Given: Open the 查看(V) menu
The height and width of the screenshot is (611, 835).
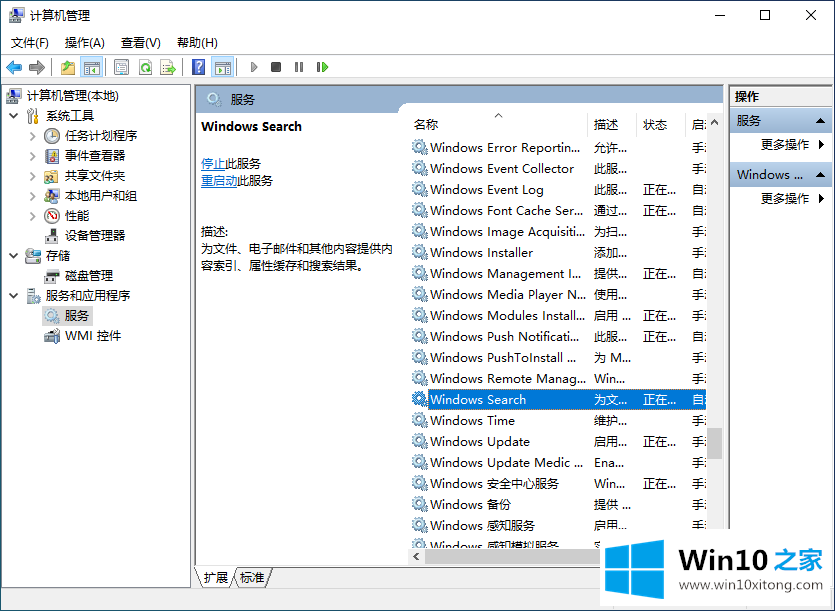Looking at the screenshot, I should (x=140, y=42).
